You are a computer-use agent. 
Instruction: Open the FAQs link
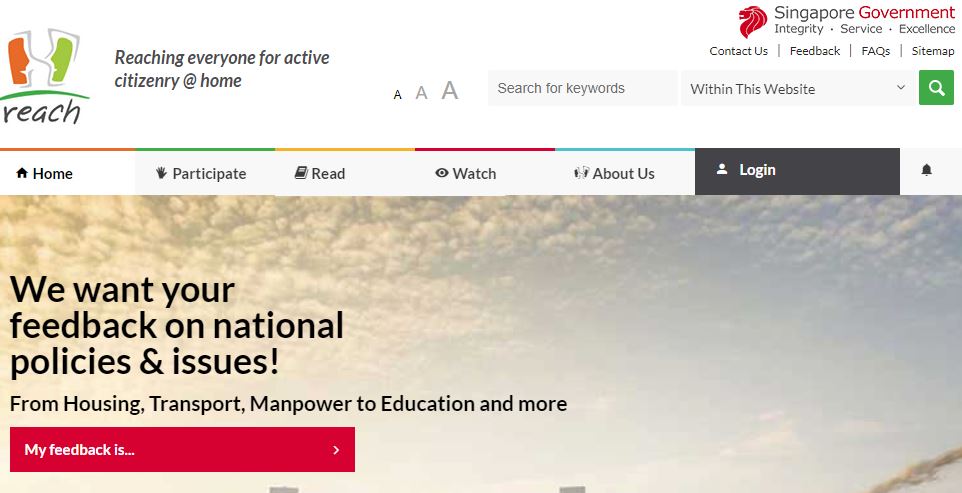[875, 51]
